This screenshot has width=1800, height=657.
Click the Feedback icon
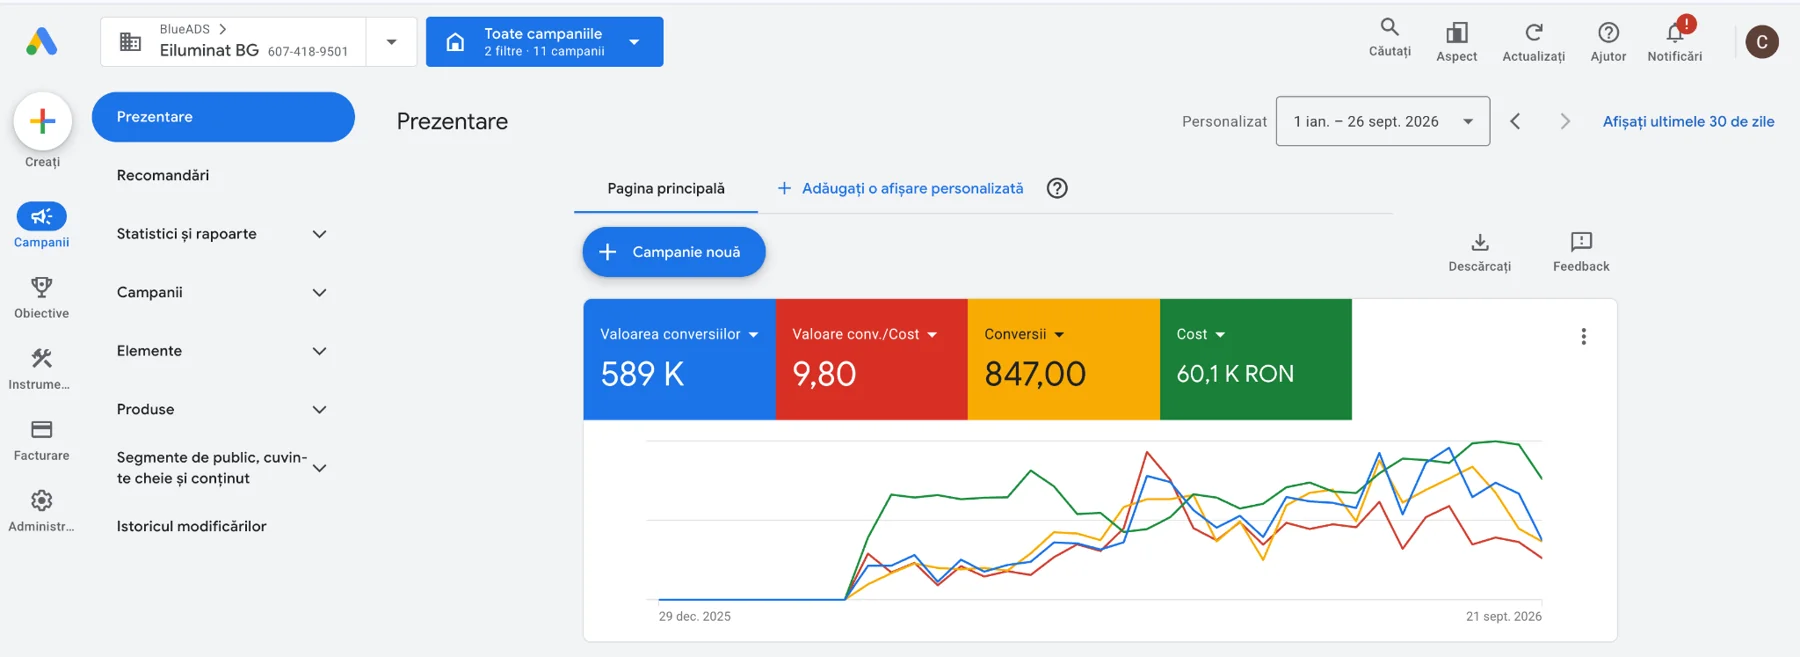1581,242
